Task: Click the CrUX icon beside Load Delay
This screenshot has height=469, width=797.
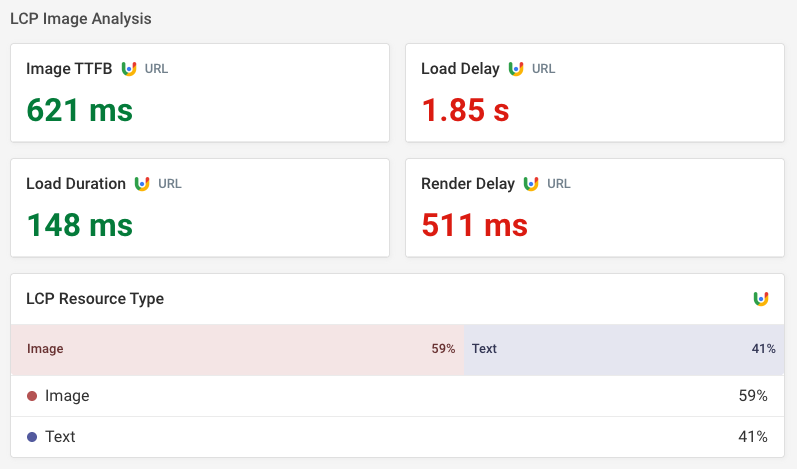Action: click(516, 69)
